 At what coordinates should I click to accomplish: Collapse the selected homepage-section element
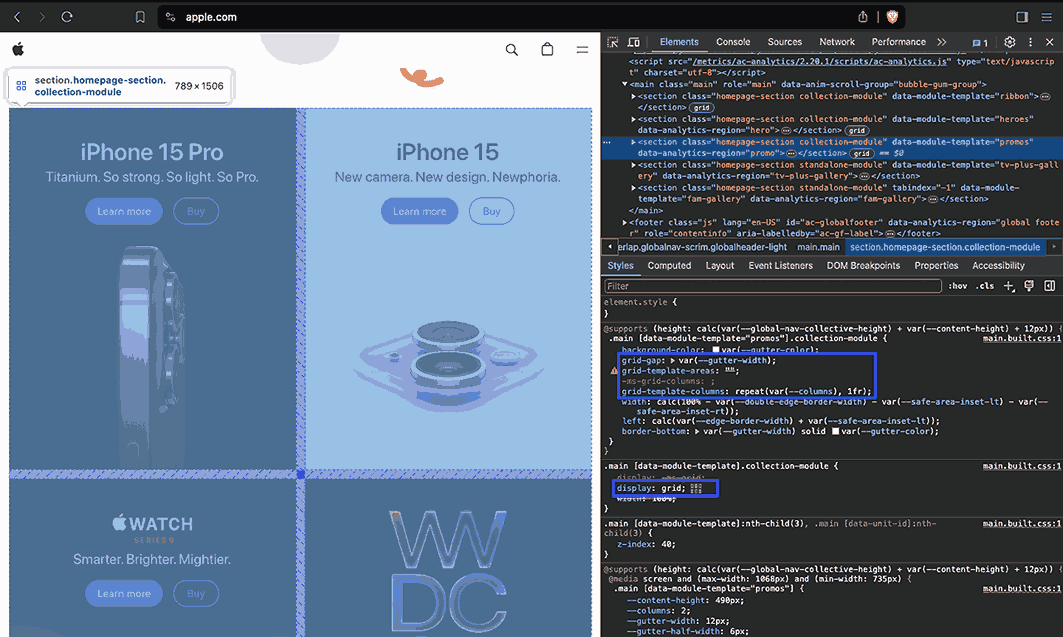coord(633,141)
